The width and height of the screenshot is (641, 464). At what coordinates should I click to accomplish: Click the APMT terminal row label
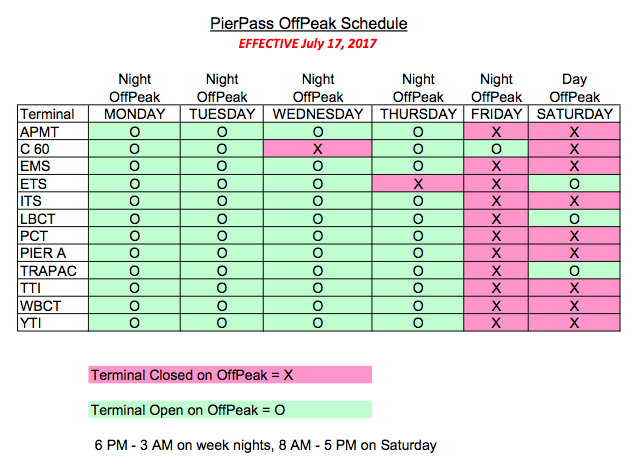[x=53, y=132]
